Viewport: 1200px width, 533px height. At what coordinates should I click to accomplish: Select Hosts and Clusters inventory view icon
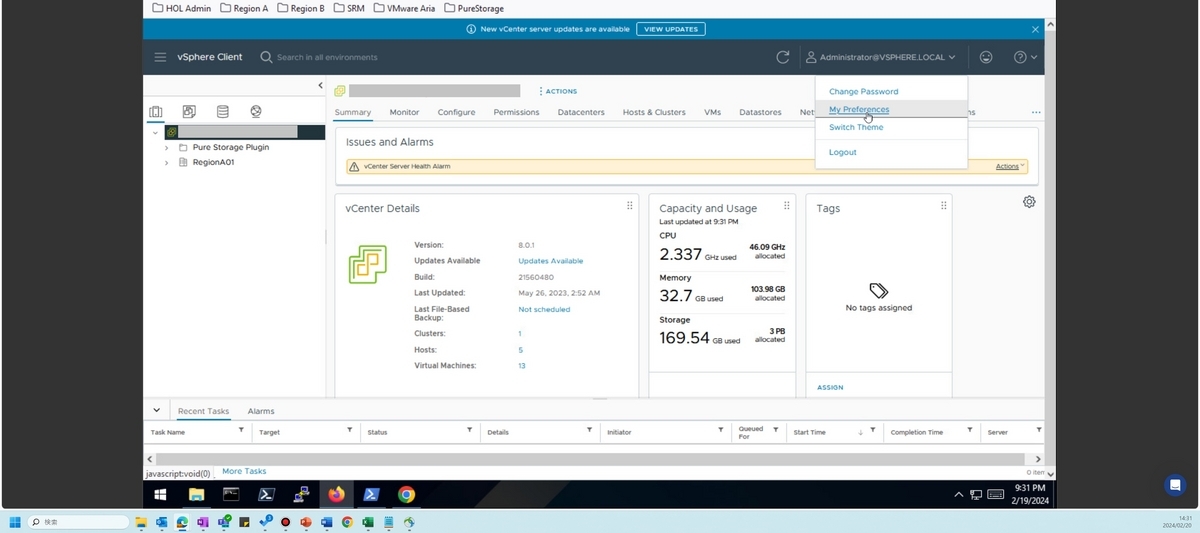tap(156, 112)
